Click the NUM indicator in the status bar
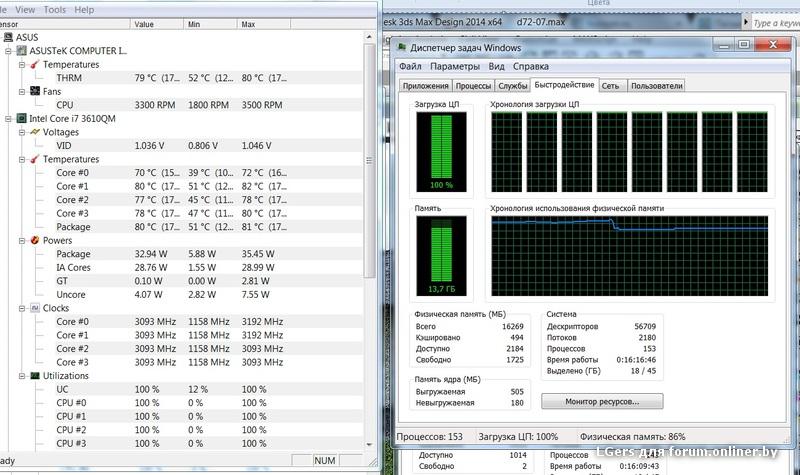 (324, 461)
